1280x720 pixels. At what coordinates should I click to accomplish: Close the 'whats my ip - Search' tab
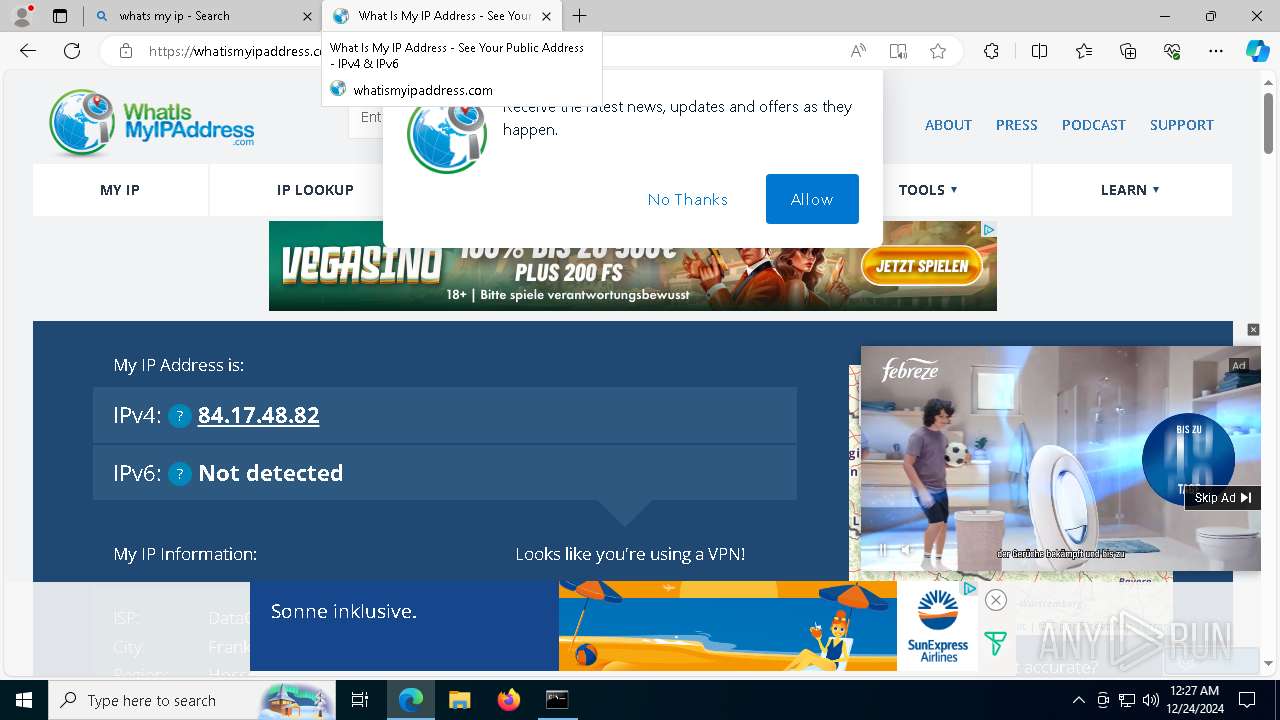[307, 16]
